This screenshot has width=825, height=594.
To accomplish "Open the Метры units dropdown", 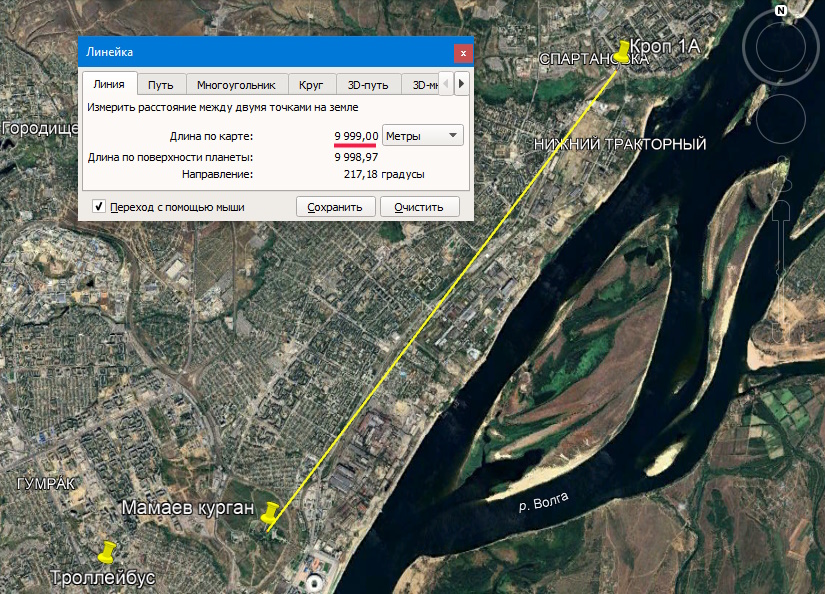I will click(423, 135).
